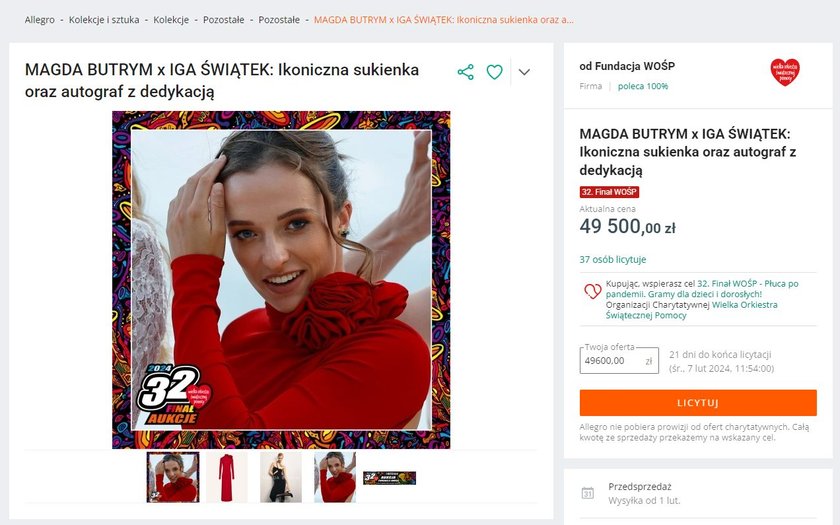
Task: Open the Allegro breadcrumb link
Action: pos(40,20)
